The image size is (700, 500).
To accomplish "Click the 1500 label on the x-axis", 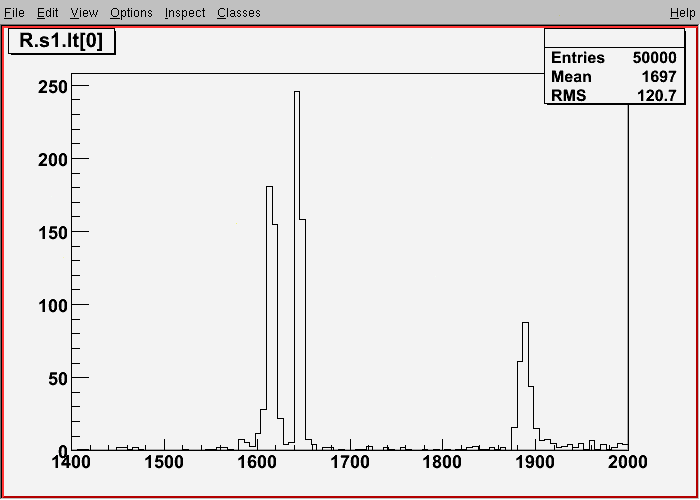I will click(164, 462).
